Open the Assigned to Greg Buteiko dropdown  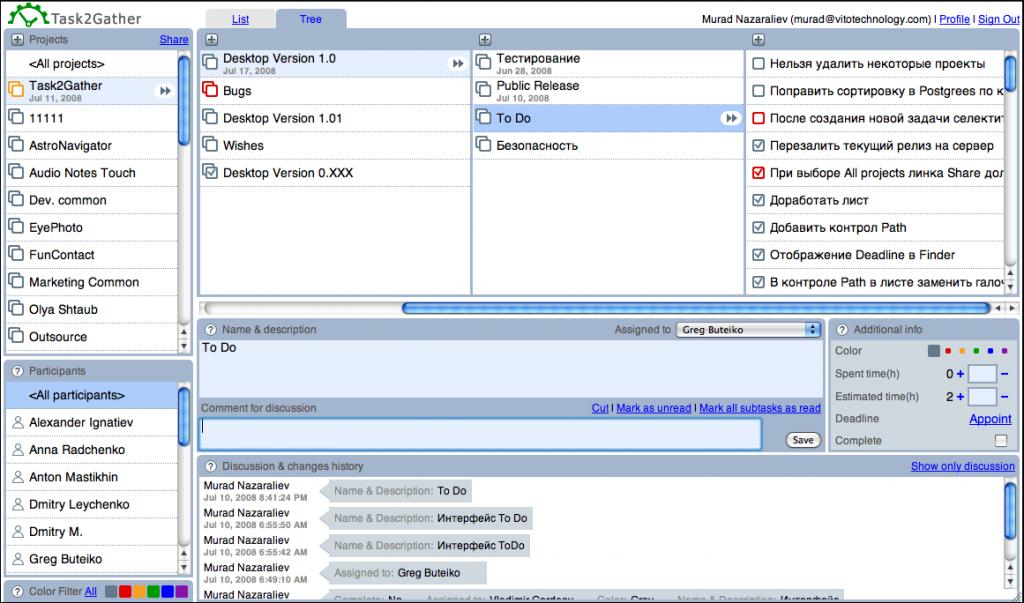(x=748, y=330)
